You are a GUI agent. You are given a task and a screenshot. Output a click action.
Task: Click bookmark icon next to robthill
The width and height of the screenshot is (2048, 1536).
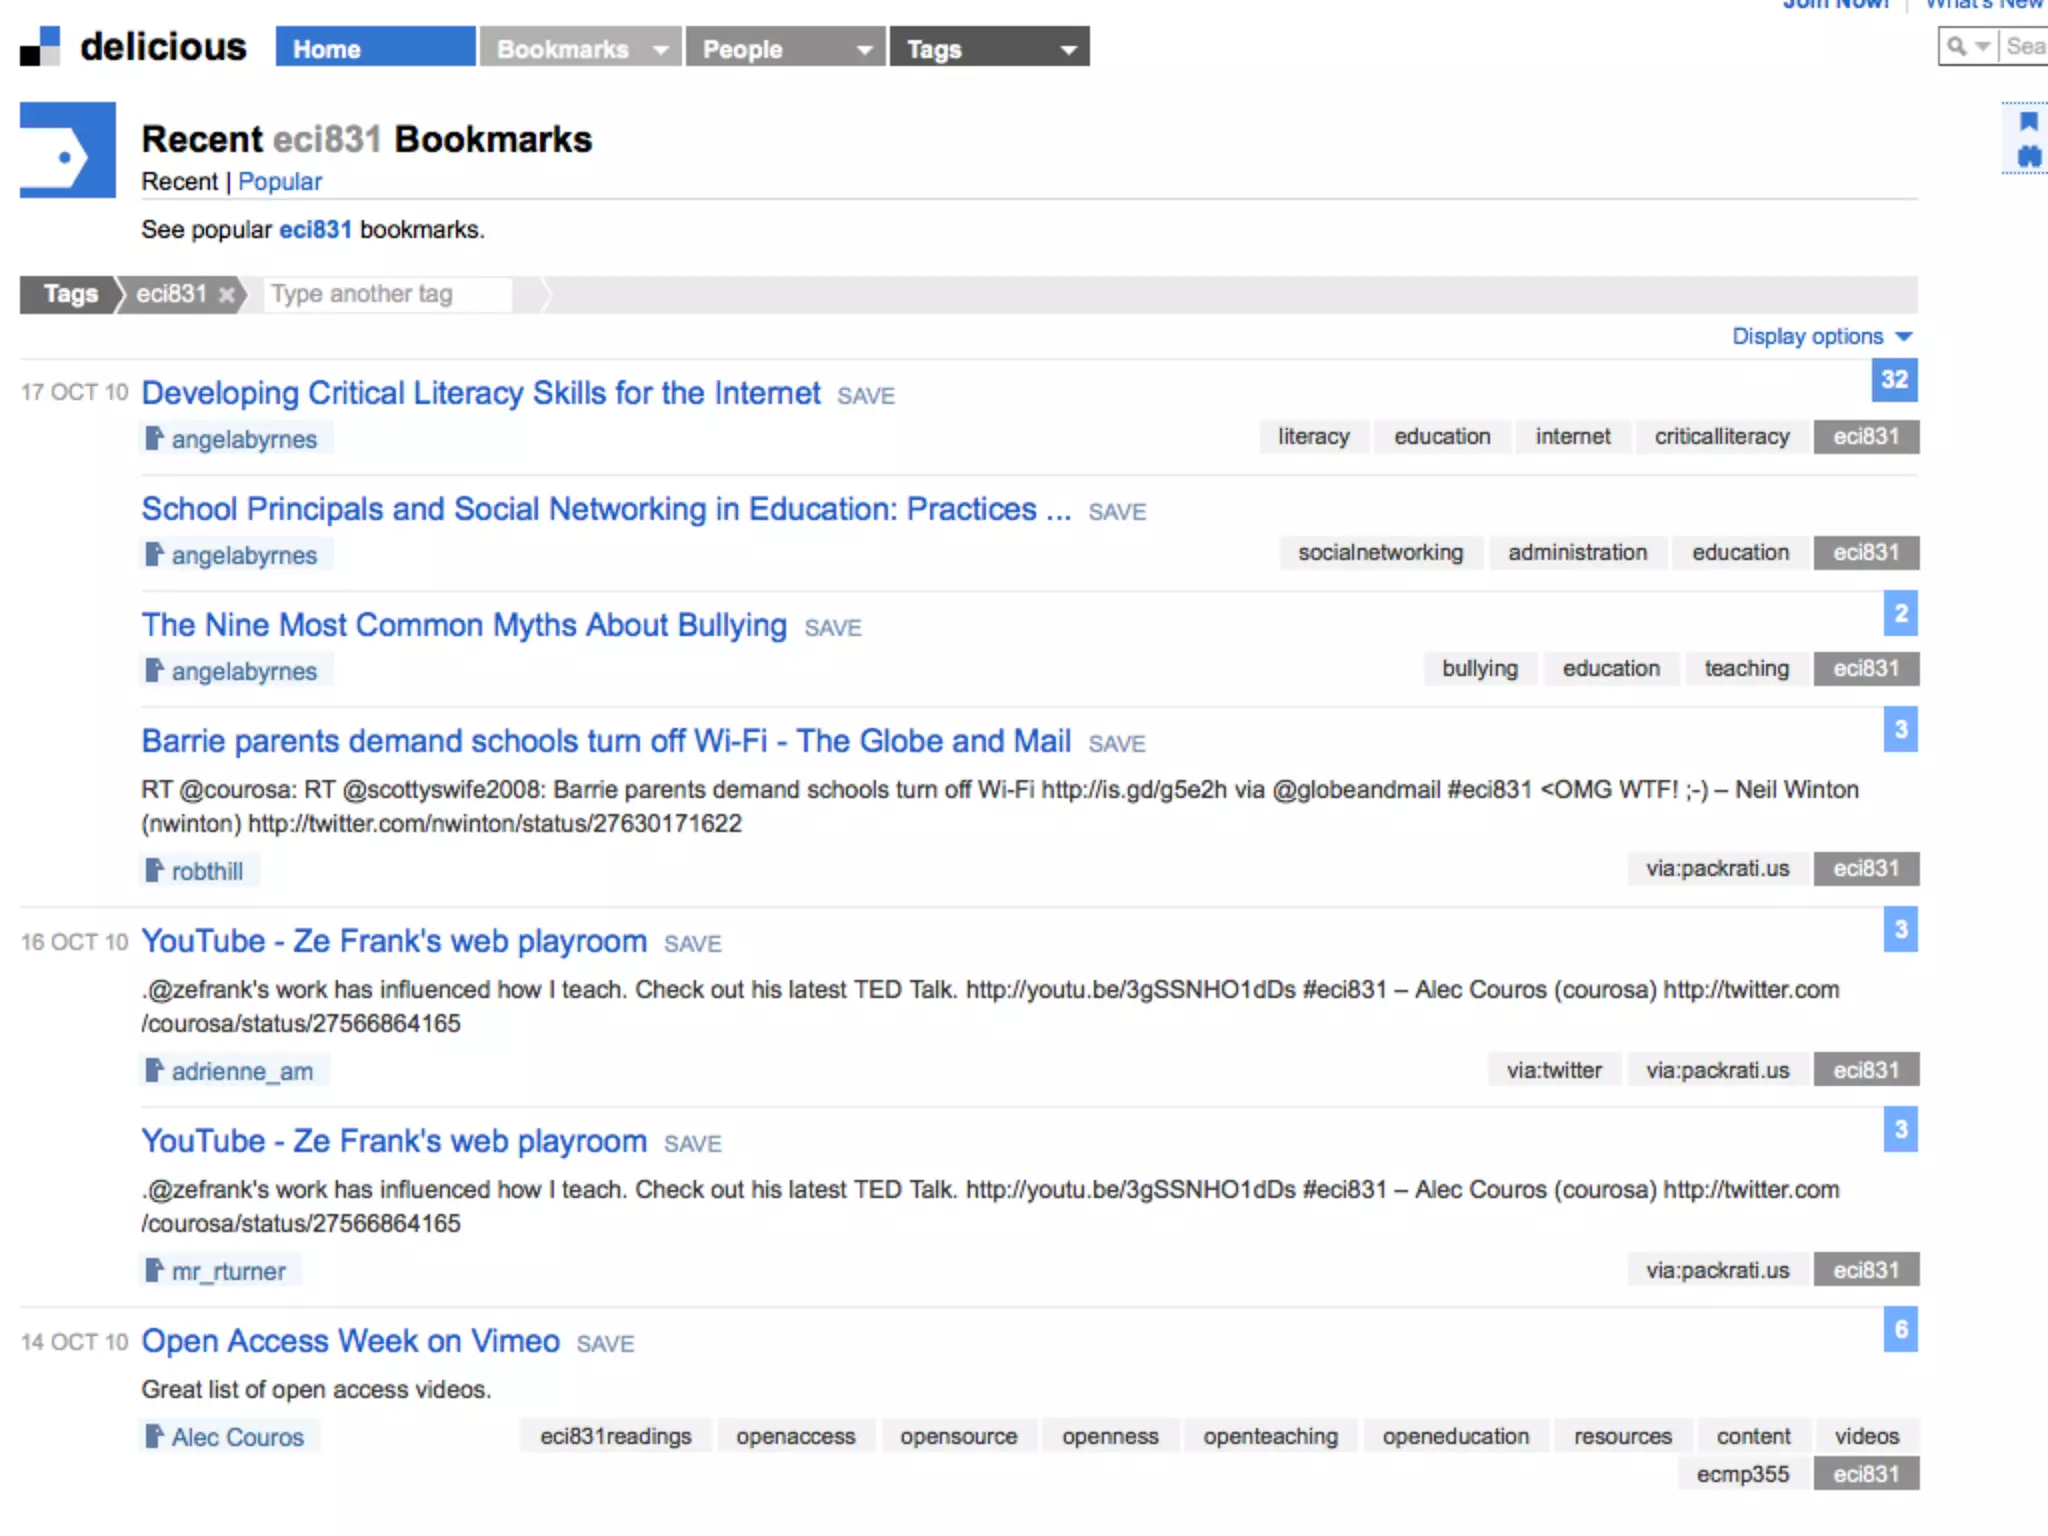click(x=153, y=870)
